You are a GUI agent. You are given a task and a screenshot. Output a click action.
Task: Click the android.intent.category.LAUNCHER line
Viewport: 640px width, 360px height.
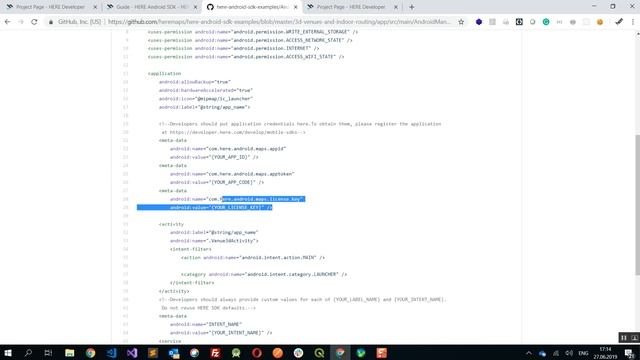[x=264, y=274]
